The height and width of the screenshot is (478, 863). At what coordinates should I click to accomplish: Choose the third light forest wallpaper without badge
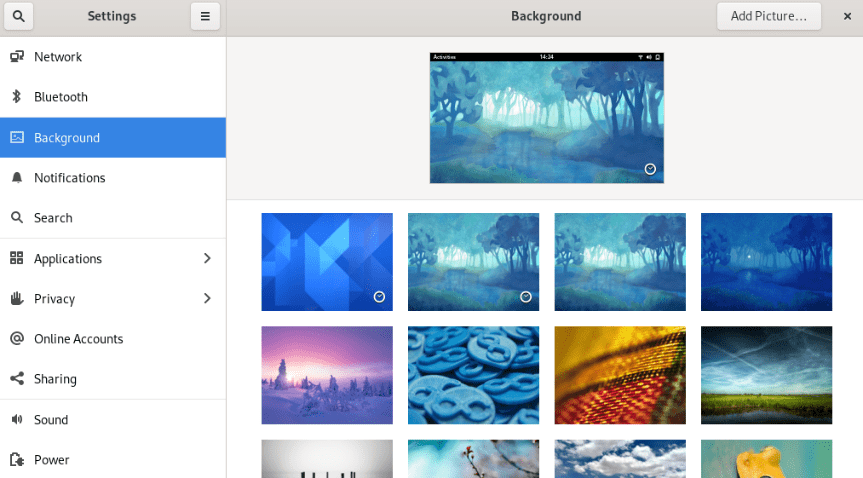coord(620,262)
